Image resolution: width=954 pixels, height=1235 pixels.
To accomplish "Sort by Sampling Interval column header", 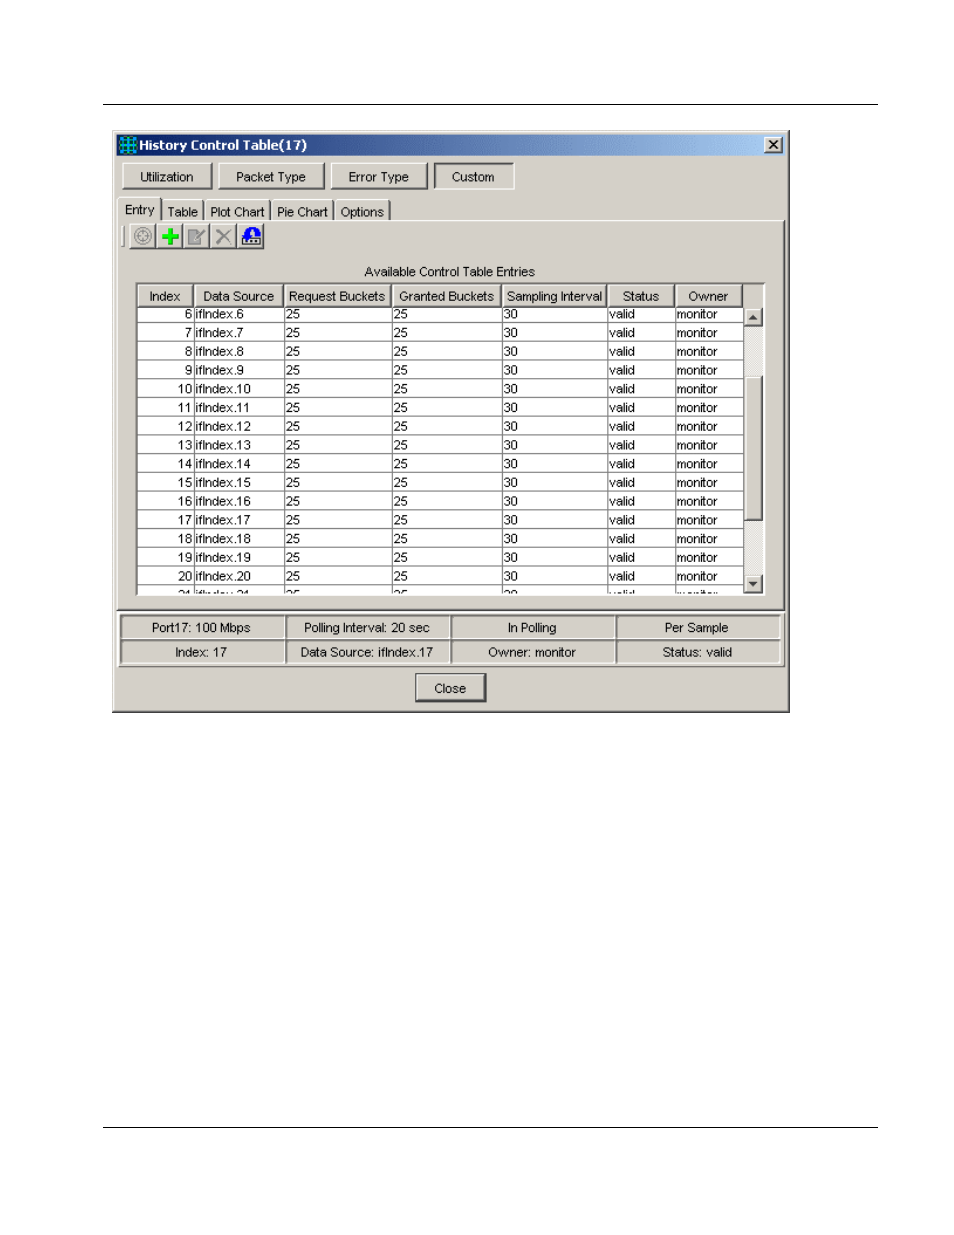I will coord(554,296).
